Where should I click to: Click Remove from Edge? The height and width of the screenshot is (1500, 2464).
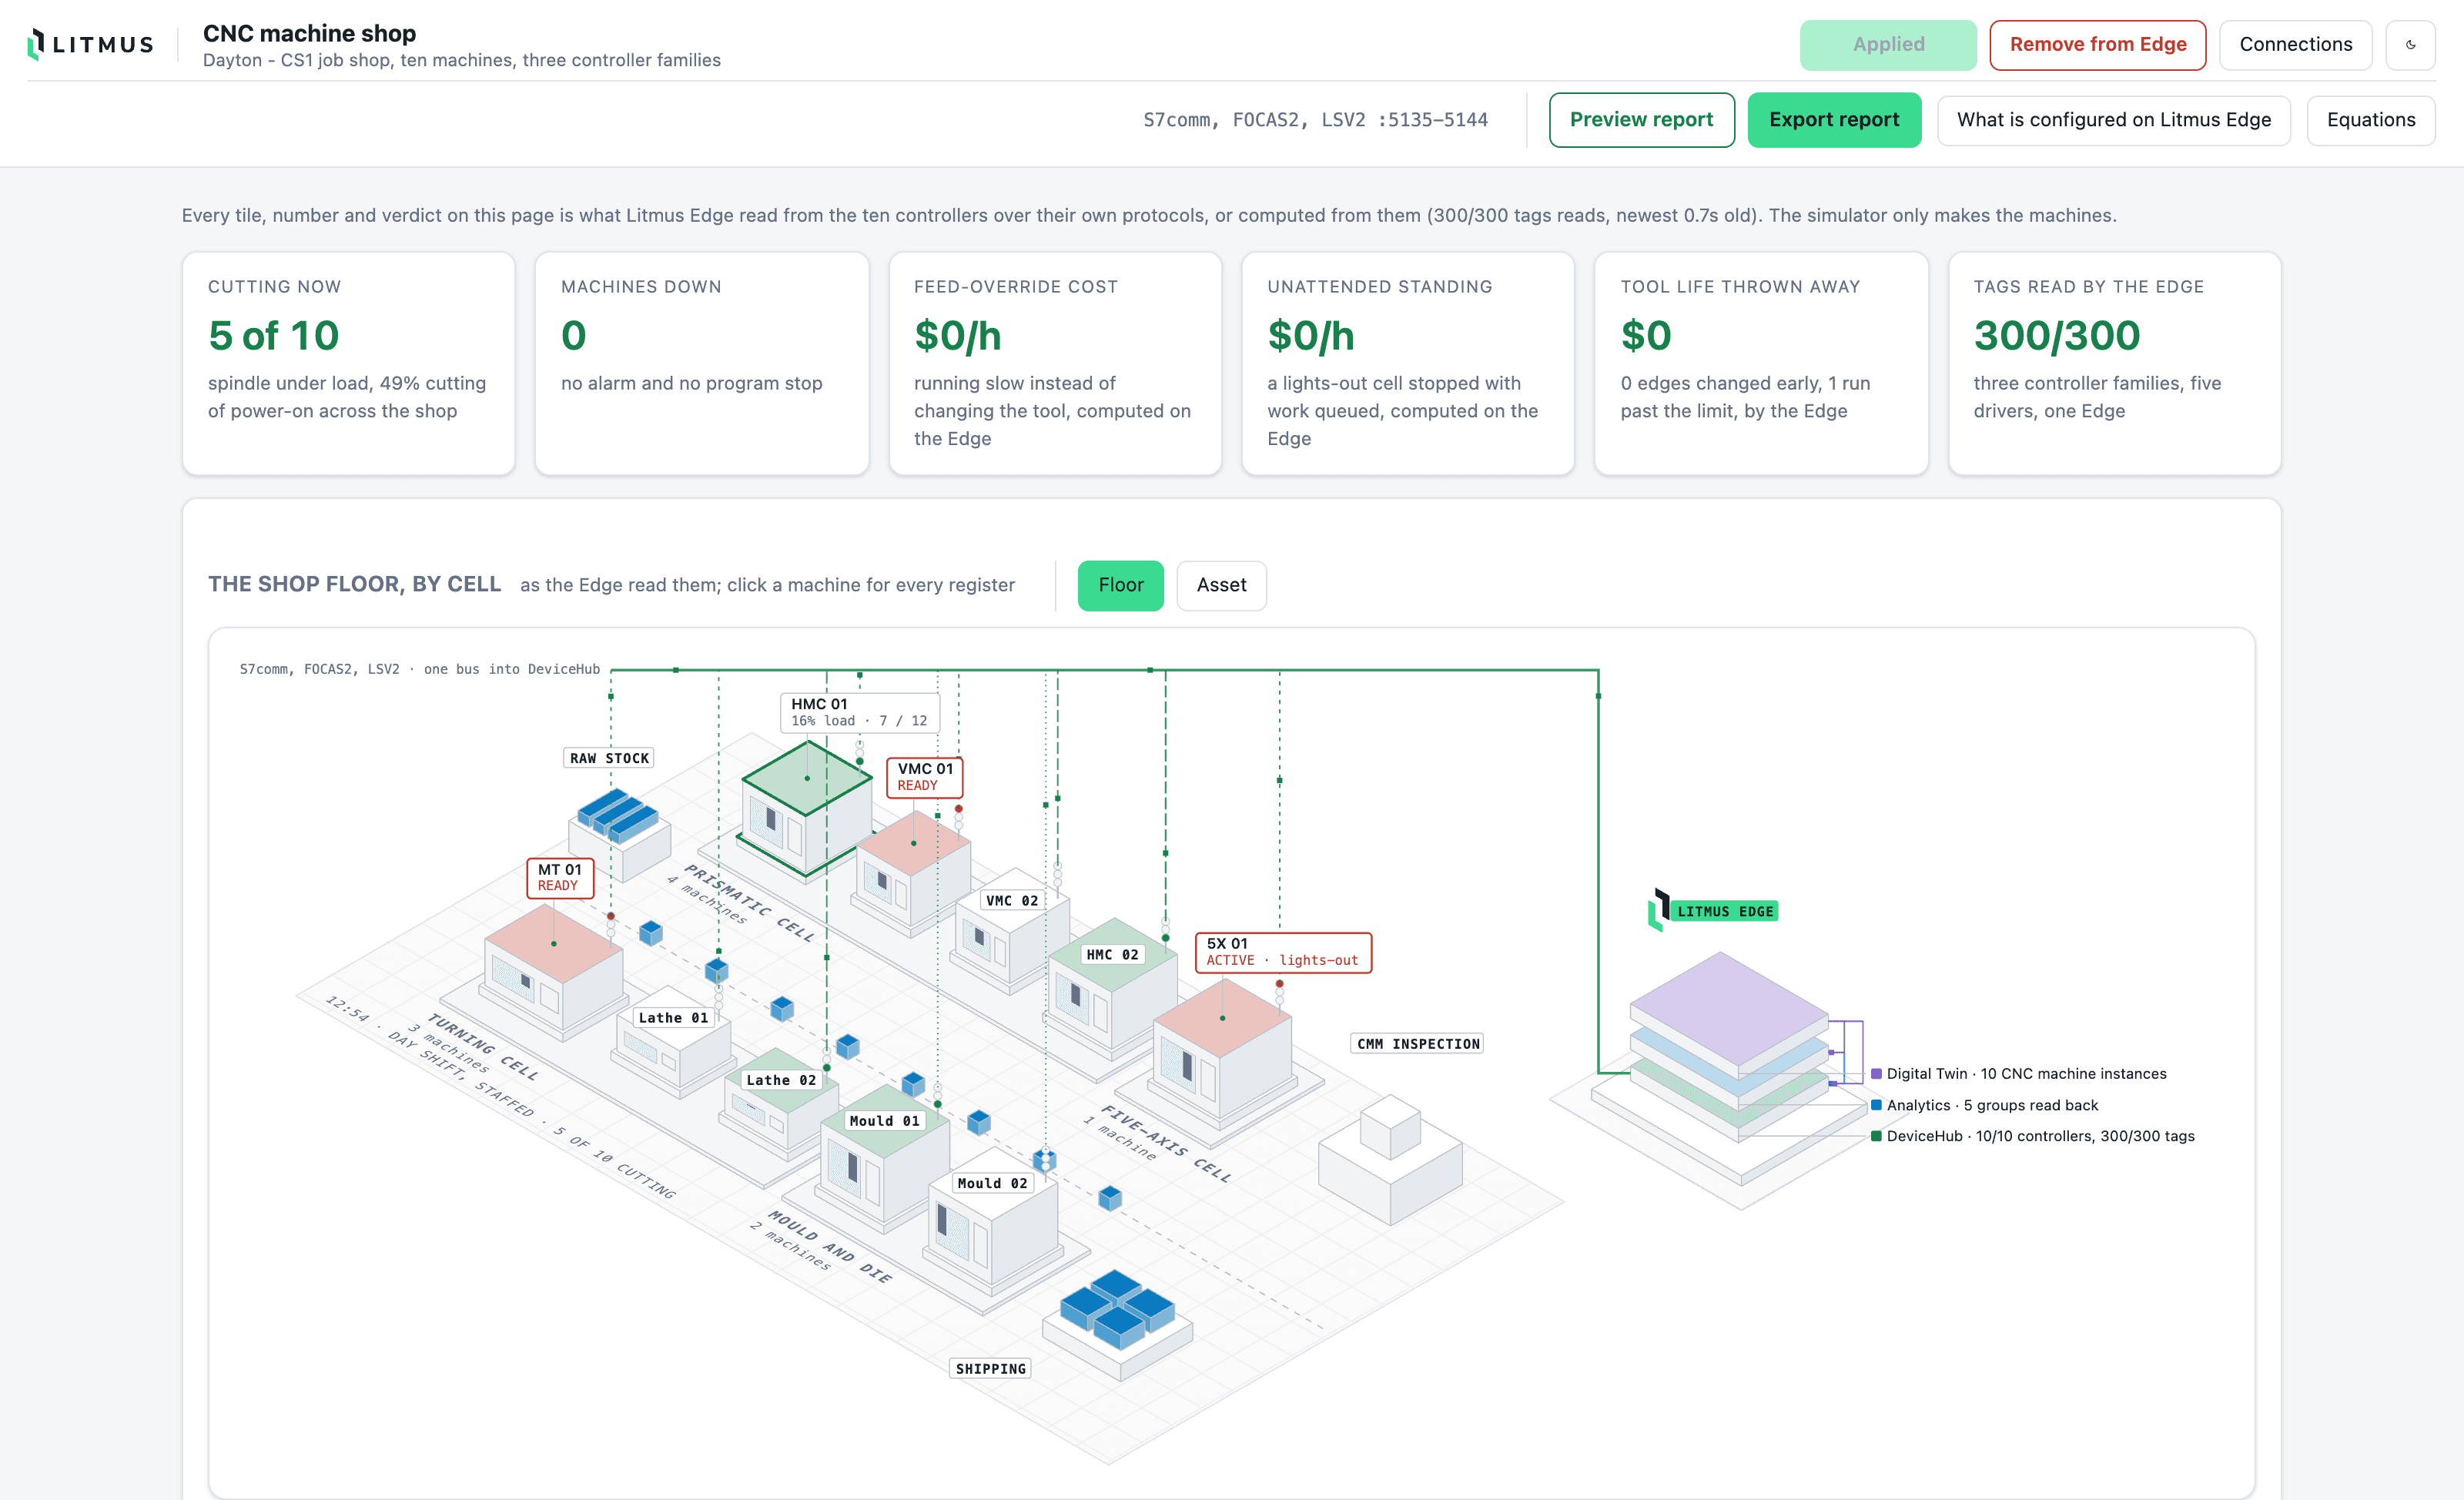pyautogui.click(x=2097, y=44)
